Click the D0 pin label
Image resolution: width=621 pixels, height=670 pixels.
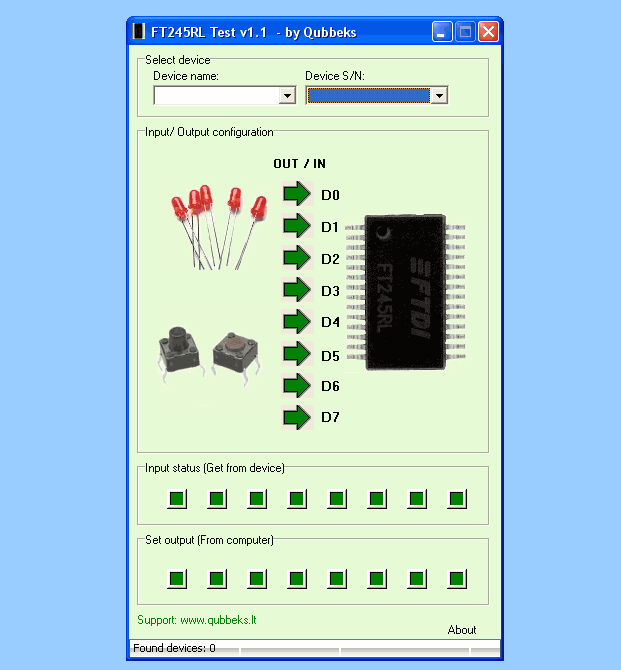point(330,195)
